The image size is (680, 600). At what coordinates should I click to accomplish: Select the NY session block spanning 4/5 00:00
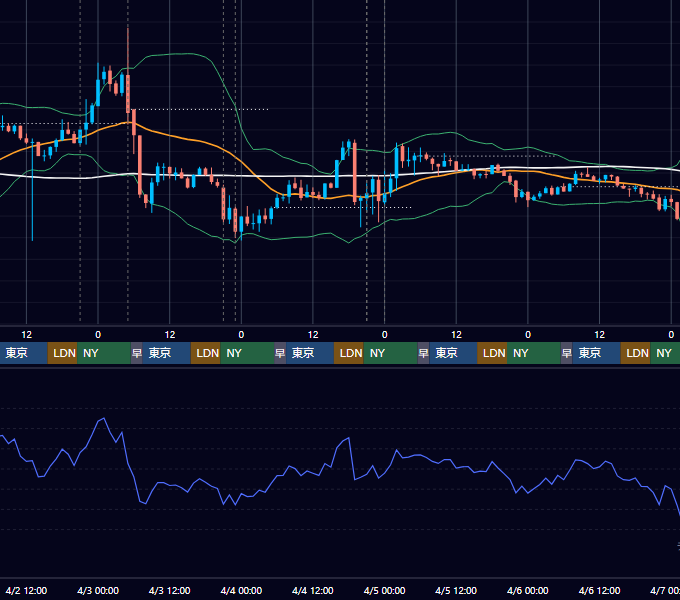click(390, 353)
